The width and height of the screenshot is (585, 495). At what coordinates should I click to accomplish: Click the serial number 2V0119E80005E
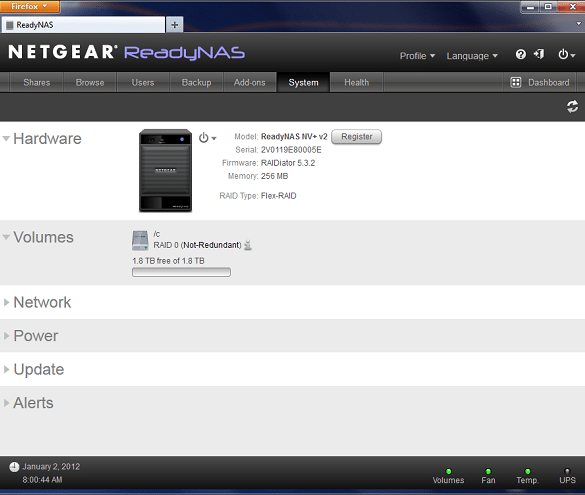point(291,150)
